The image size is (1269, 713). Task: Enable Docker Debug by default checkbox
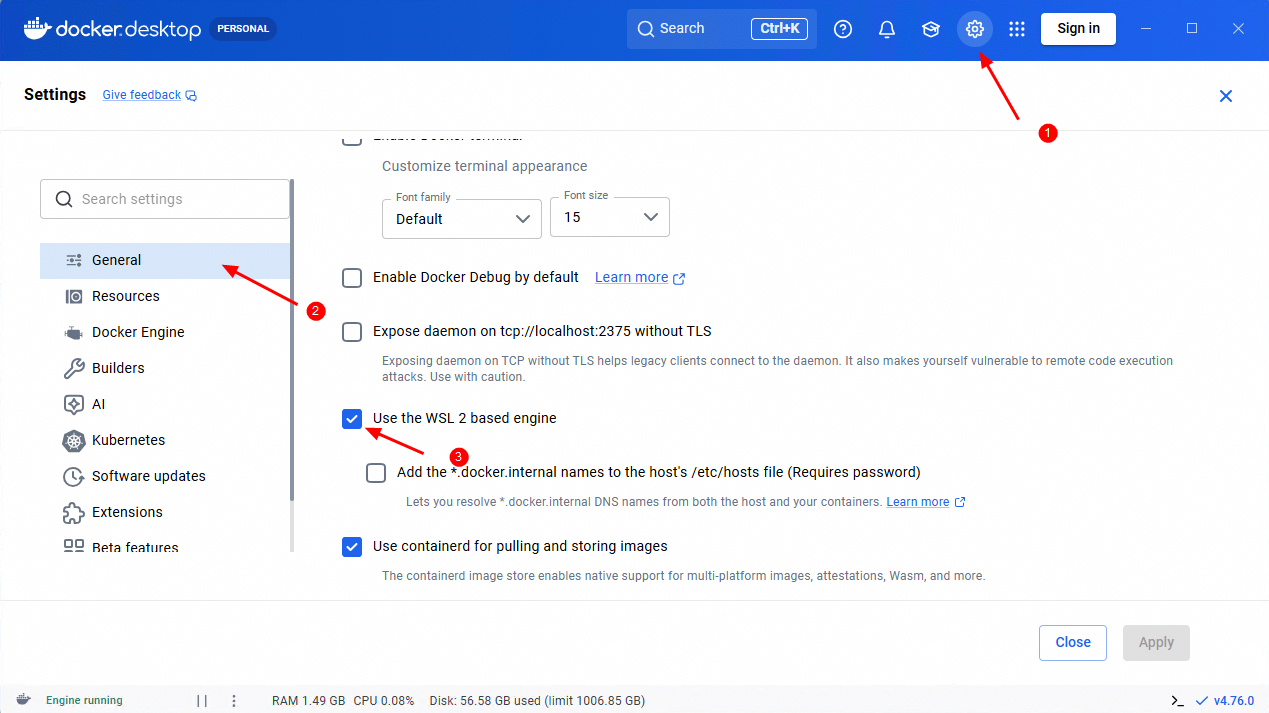pos(352,278)
